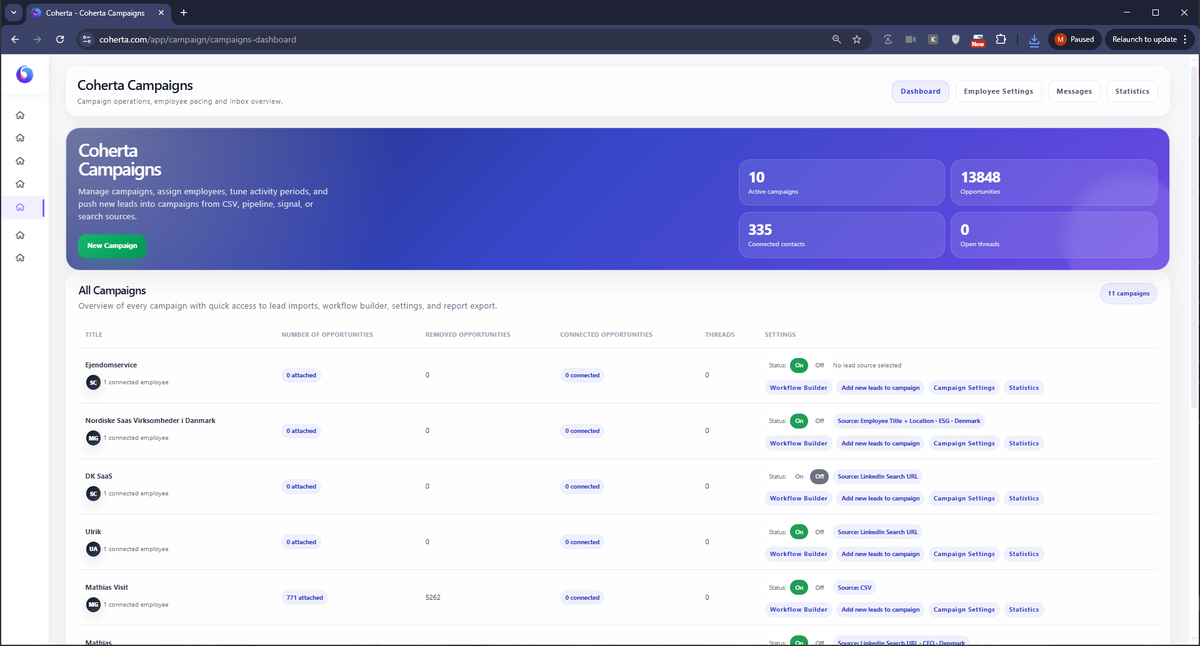
Task: Click the UA avatar in Ulrik row
Action: coord(93,548)
